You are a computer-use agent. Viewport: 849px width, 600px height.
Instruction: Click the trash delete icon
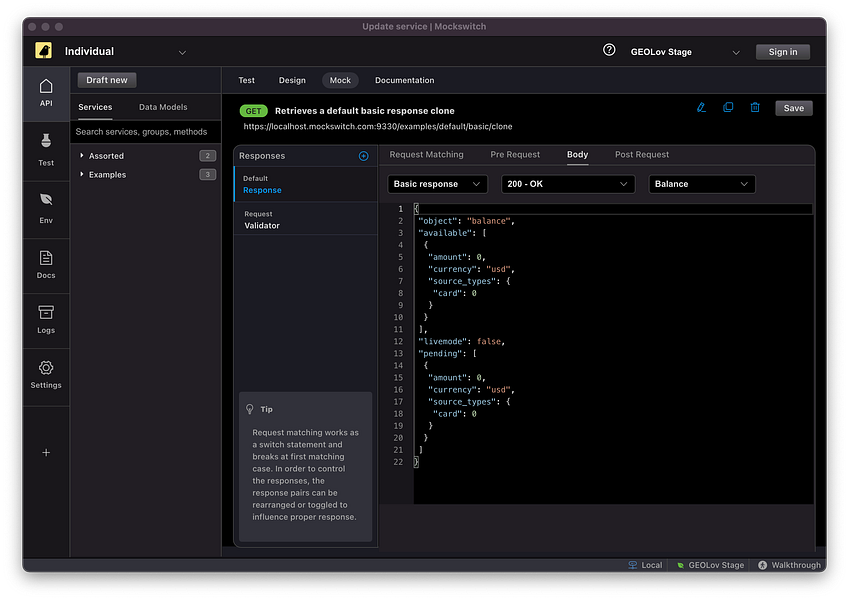(755, 107)
